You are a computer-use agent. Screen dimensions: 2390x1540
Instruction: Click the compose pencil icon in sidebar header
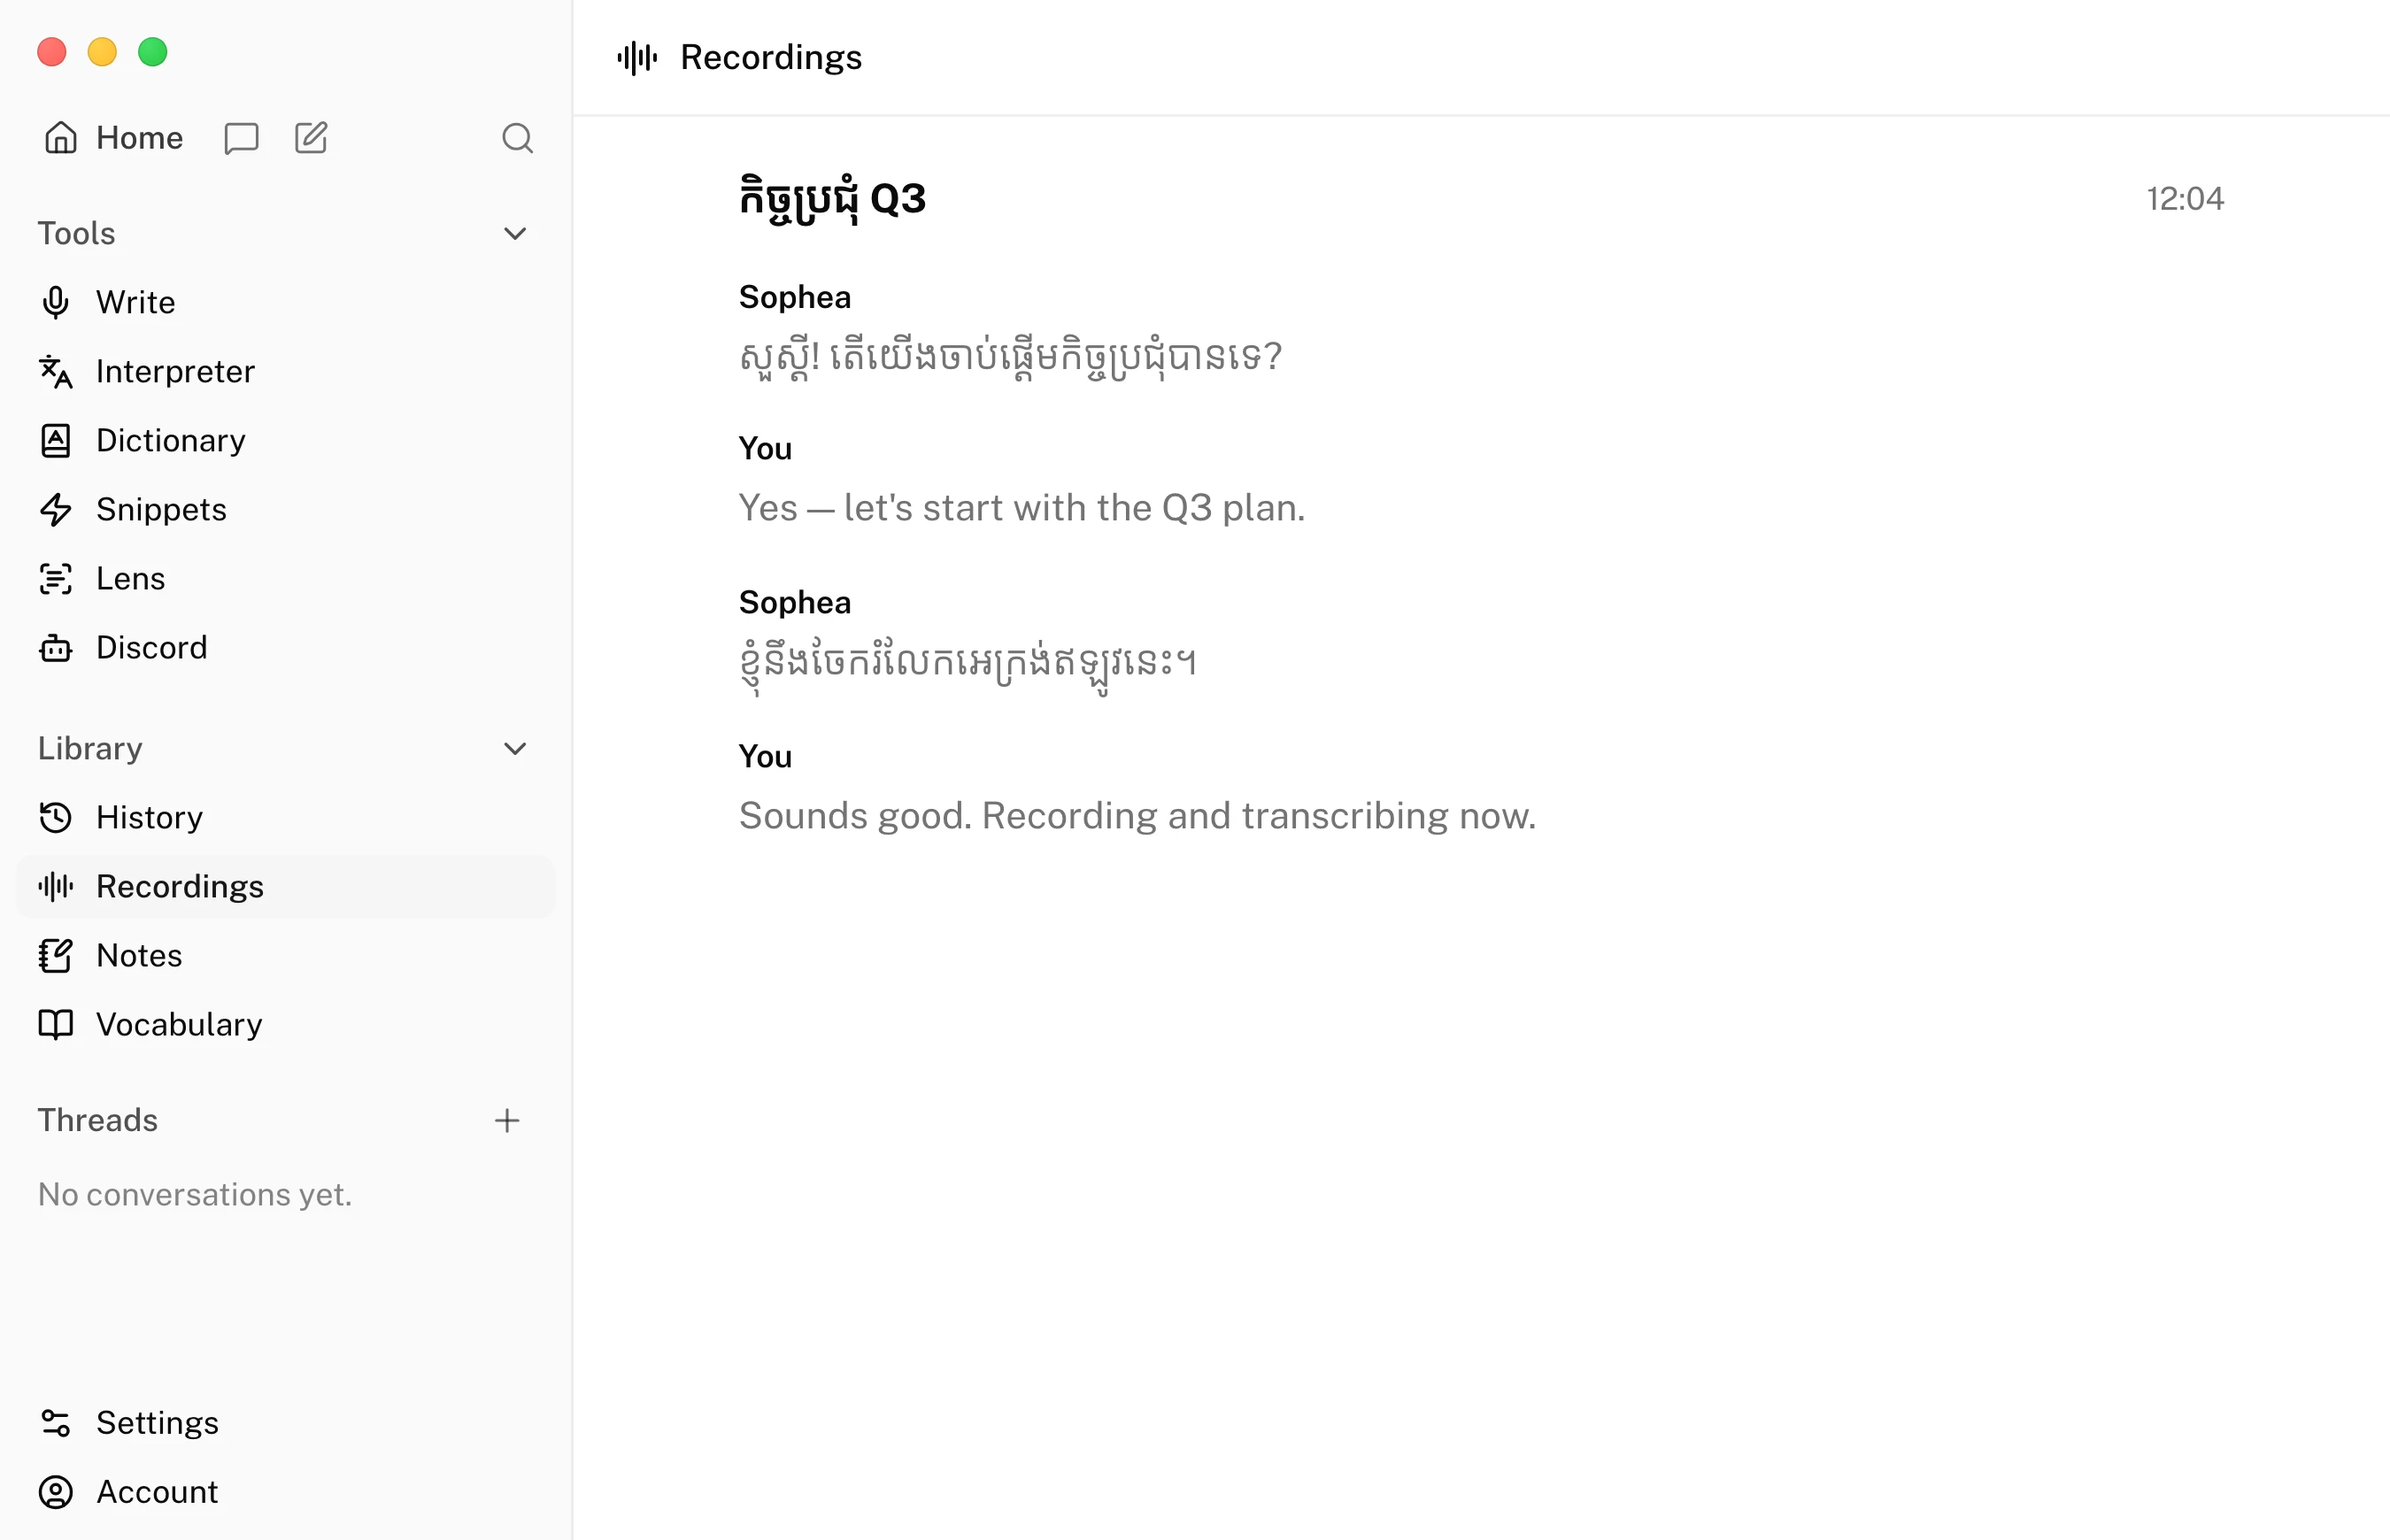point(311,138)
